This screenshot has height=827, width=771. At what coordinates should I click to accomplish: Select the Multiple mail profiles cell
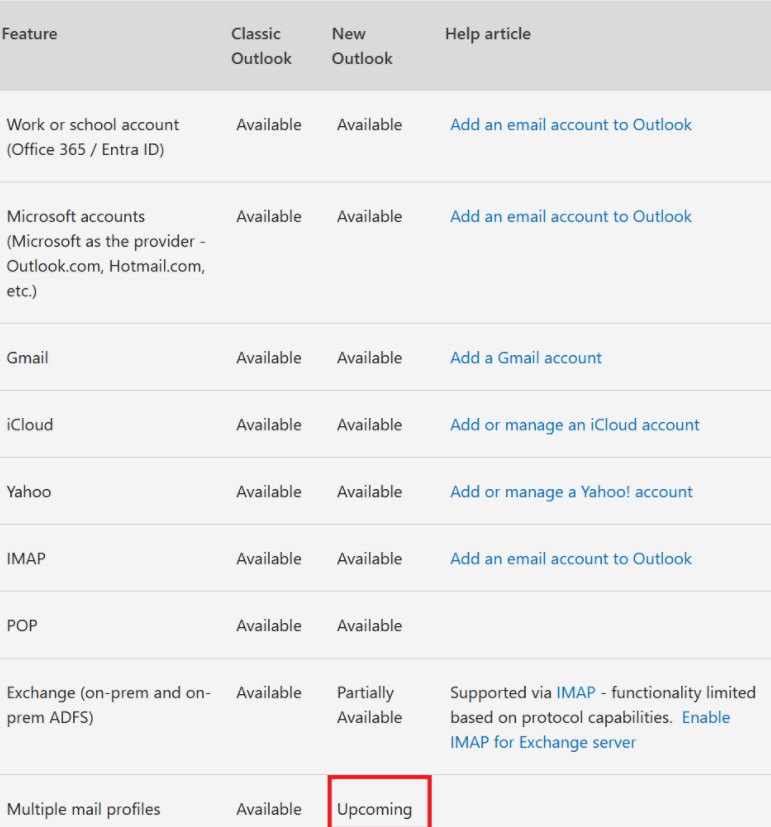pos(83,809)
